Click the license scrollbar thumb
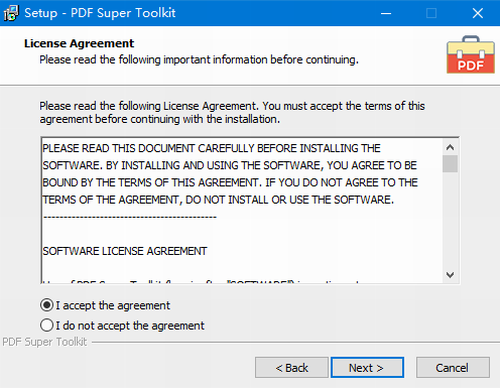500x388 pixels. point(450,163)
